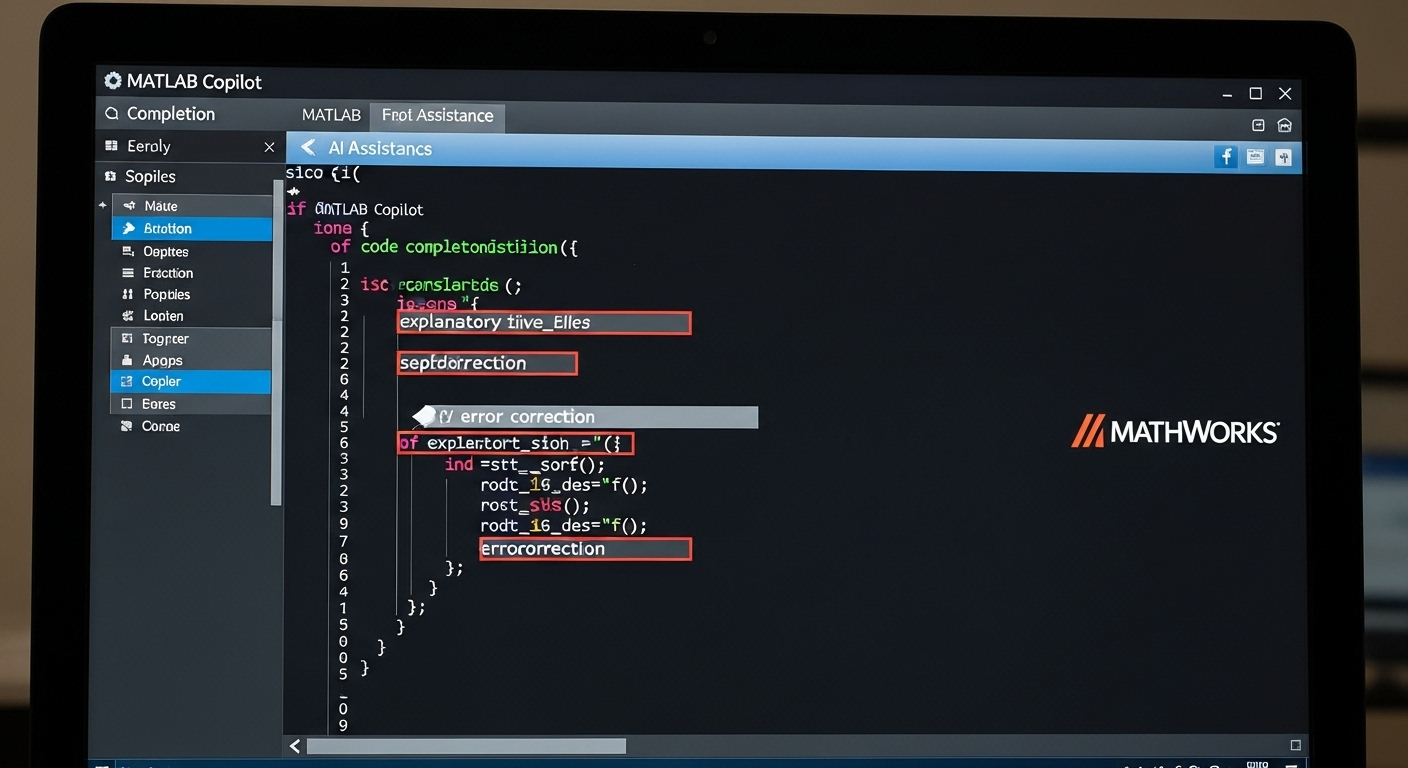Click the tag icon on the error correction tooltip
Image resolution: width=1408 pixels, height=768 pixels.
point(427,416)
